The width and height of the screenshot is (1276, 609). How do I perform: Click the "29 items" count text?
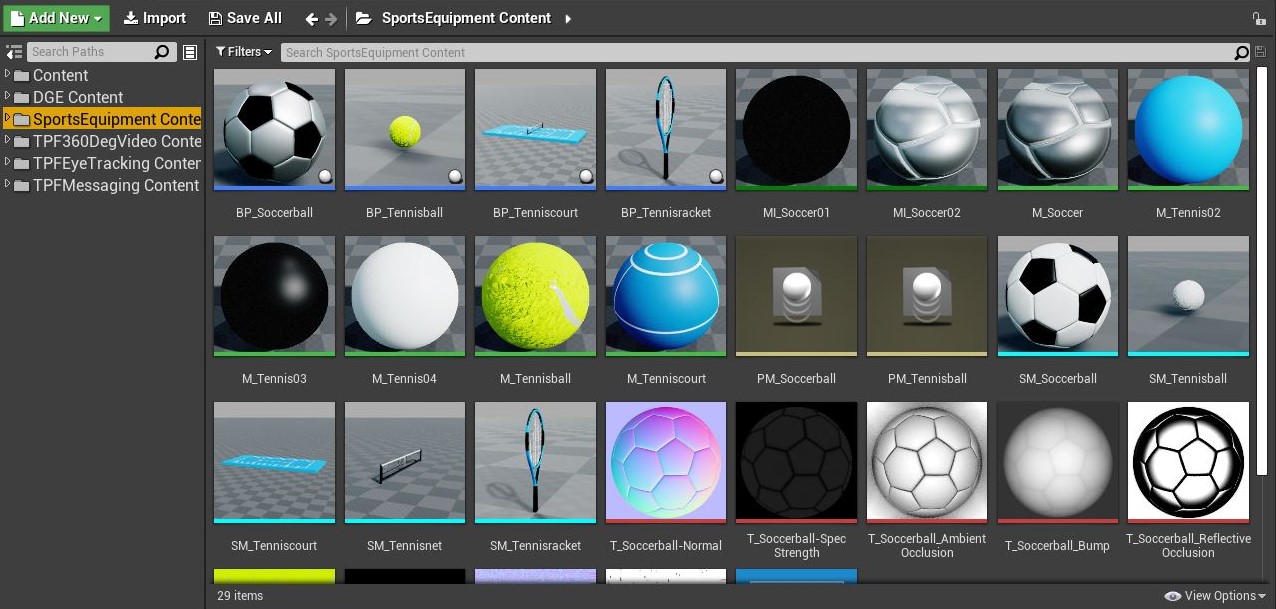pyautogui.click(x=240, y=596)
